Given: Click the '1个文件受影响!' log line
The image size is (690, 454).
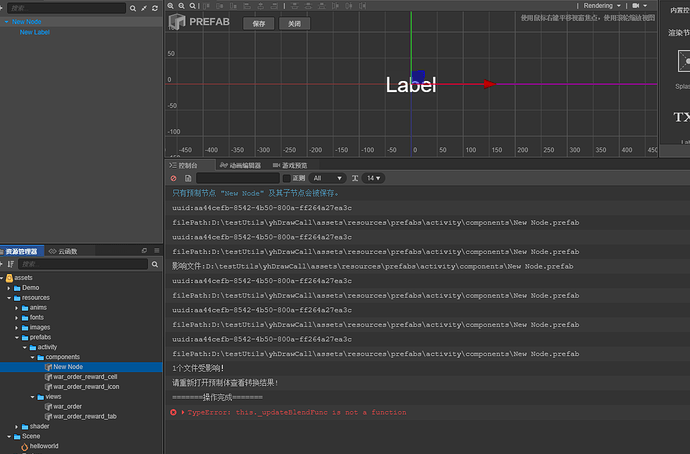Looking at the screenshot, I should coord(198,368).
